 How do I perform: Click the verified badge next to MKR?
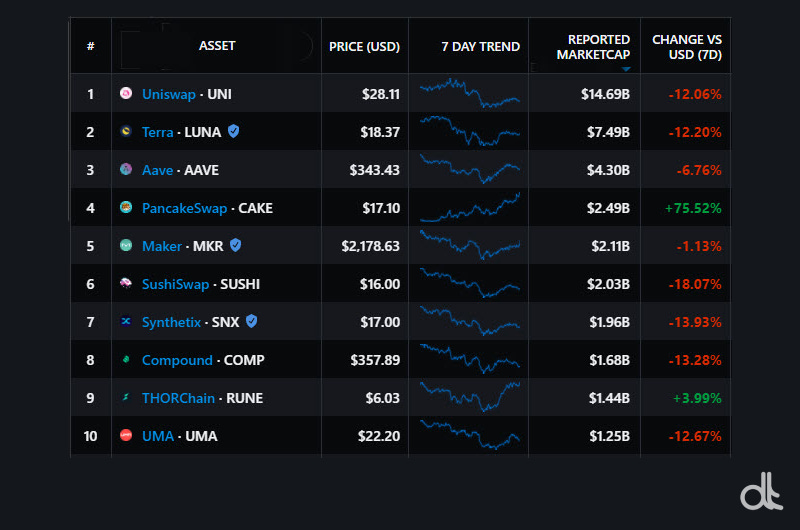click(x=235, y=245)
